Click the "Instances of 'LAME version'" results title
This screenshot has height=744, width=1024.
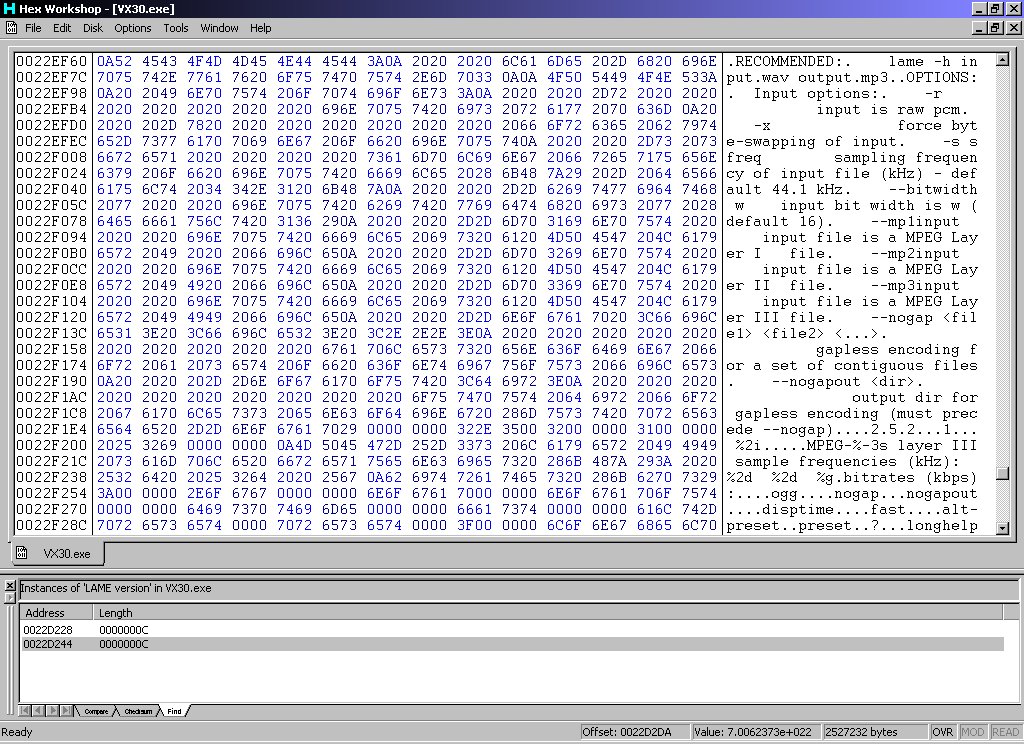[116, 588]
